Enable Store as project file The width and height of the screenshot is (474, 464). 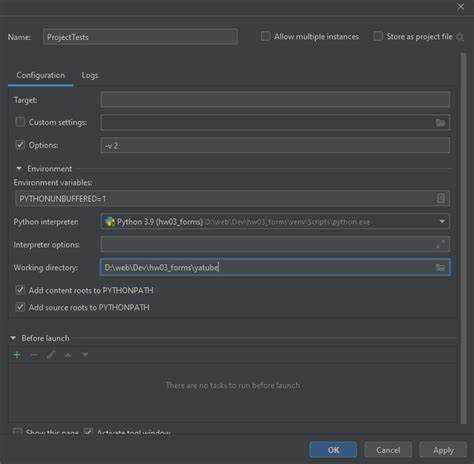click(378, 36)
